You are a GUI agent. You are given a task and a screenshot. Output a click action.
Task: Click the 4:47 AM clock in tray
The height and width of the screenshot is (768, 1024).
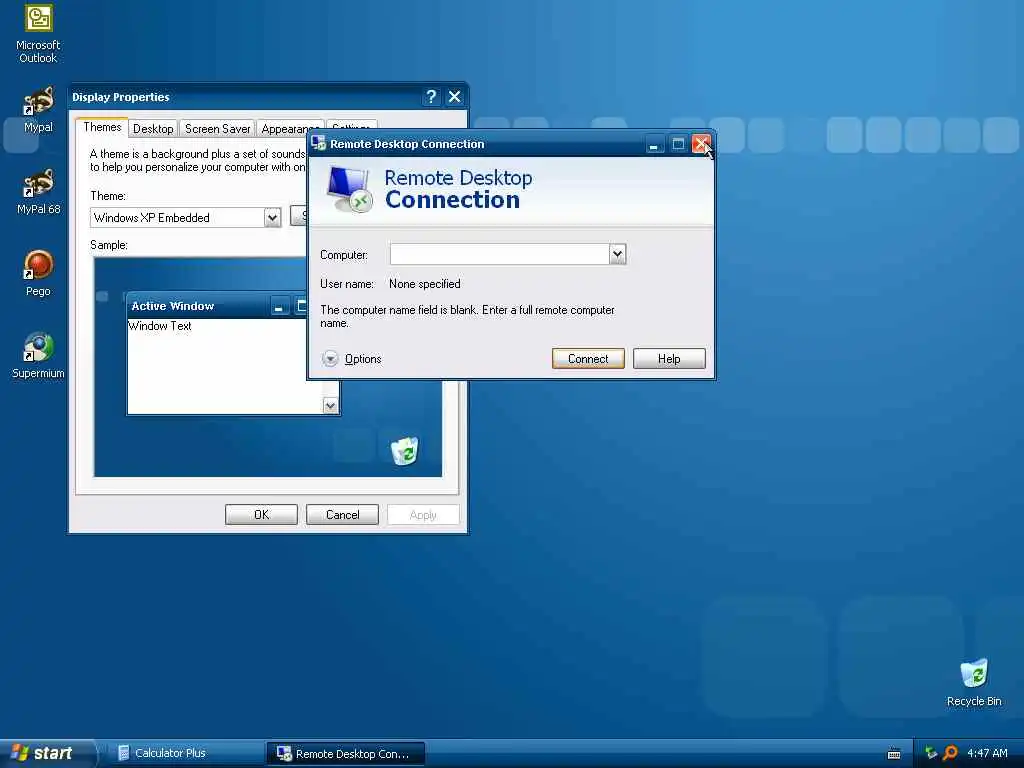tap(987, 753)
